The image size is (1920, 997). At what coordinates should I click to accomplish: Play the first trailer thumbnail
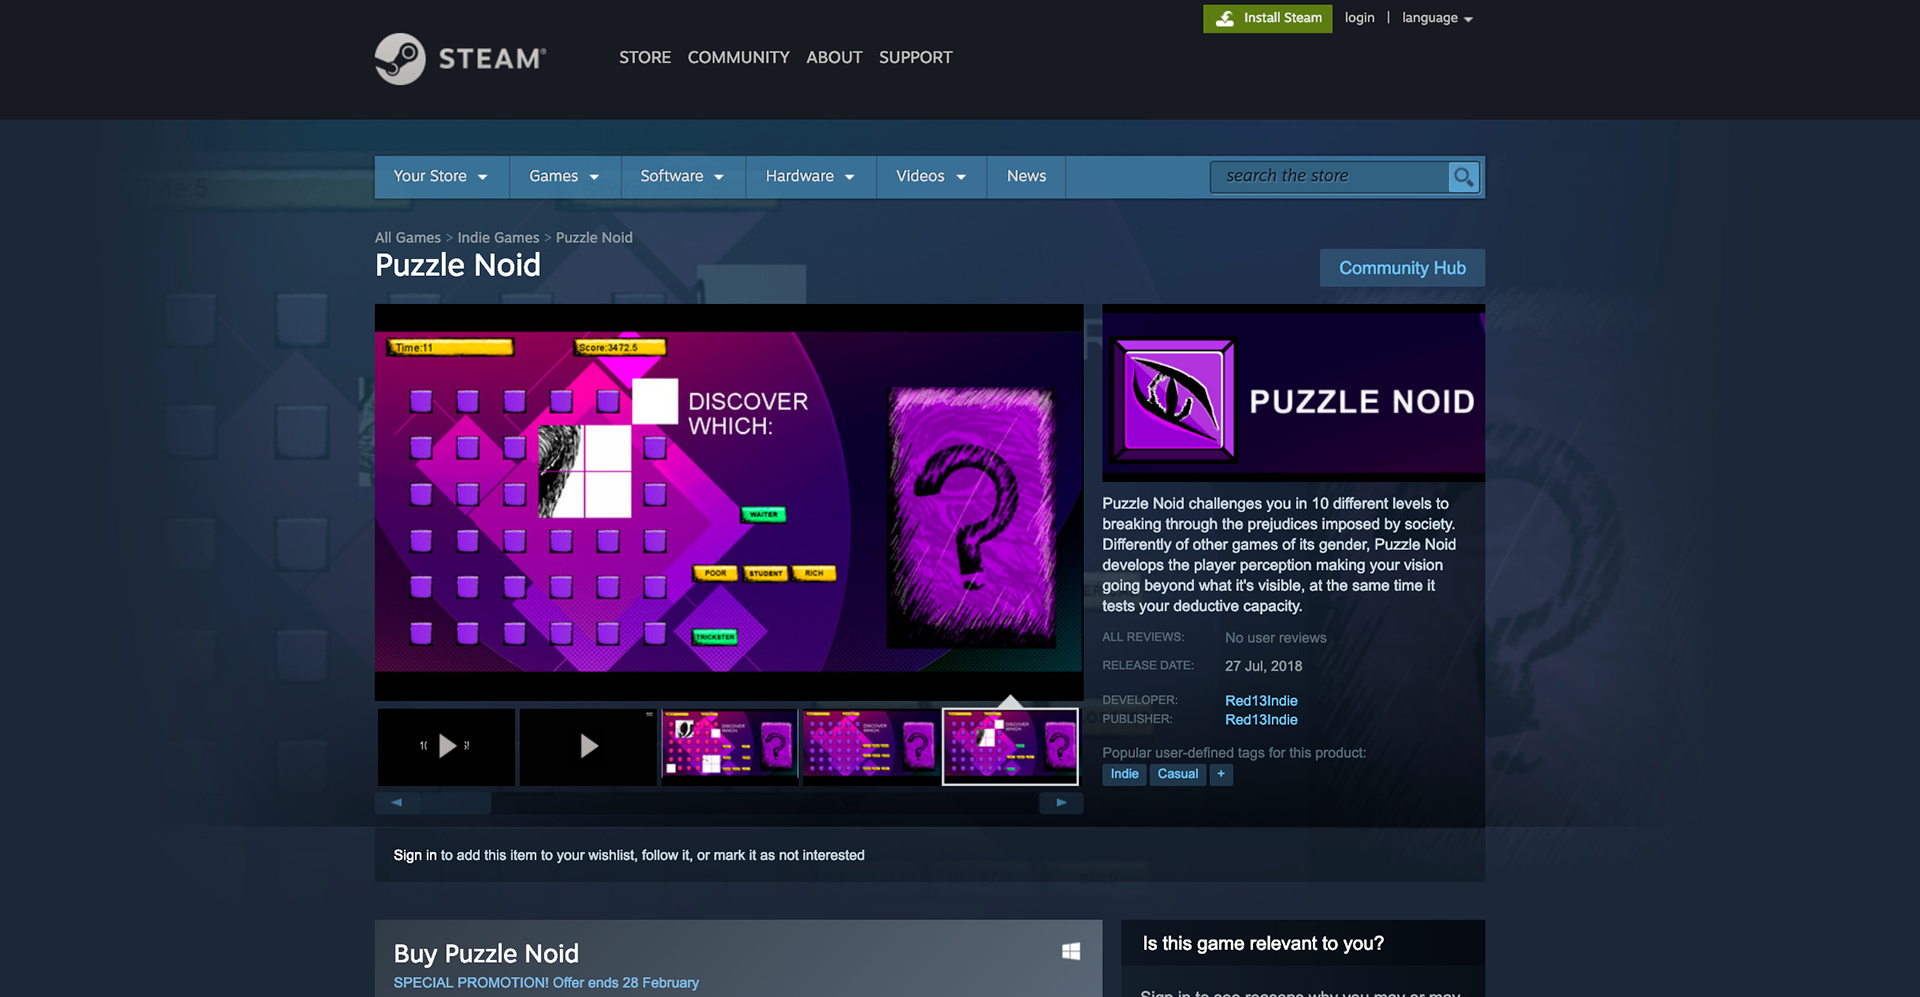[446, 746]
